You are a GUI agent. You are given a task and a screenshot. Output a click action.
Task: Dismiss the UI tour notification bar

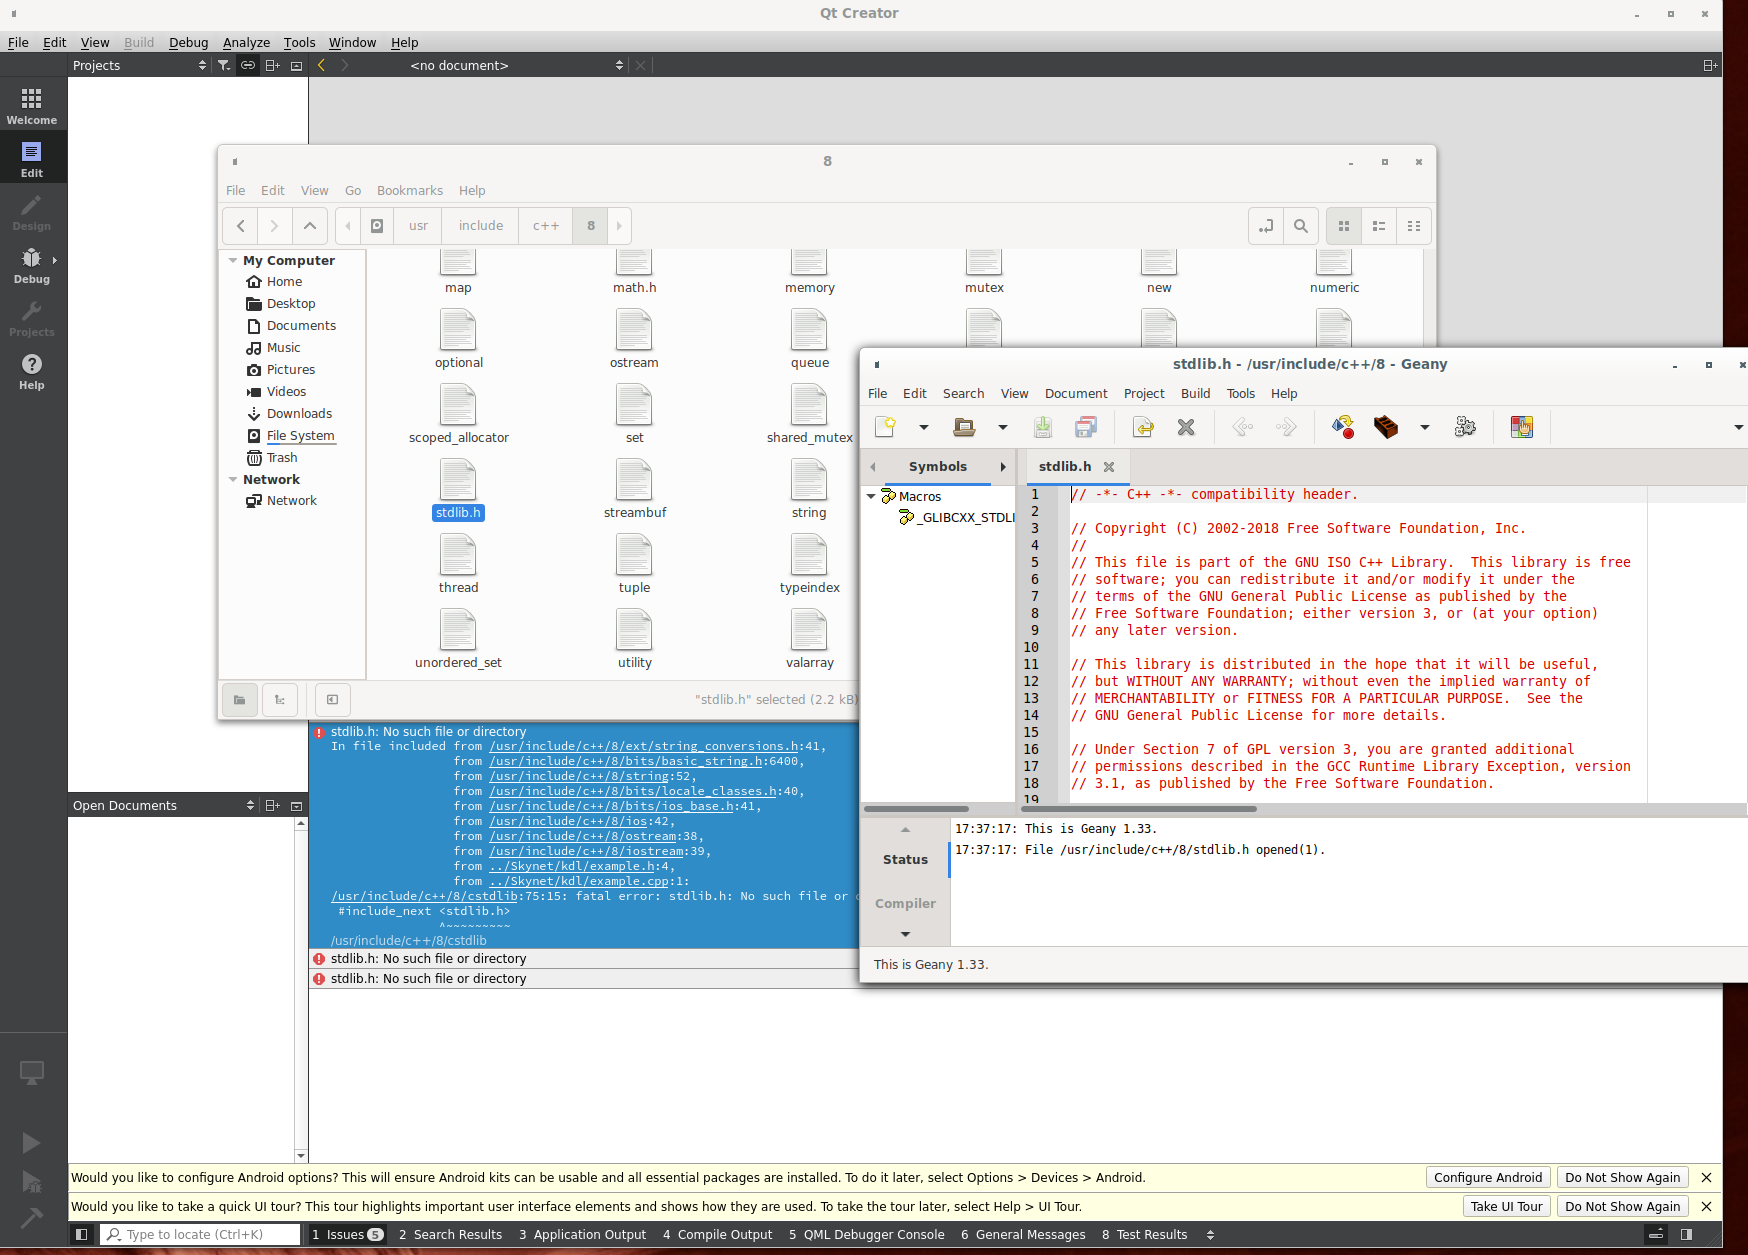(1706, 1207)
